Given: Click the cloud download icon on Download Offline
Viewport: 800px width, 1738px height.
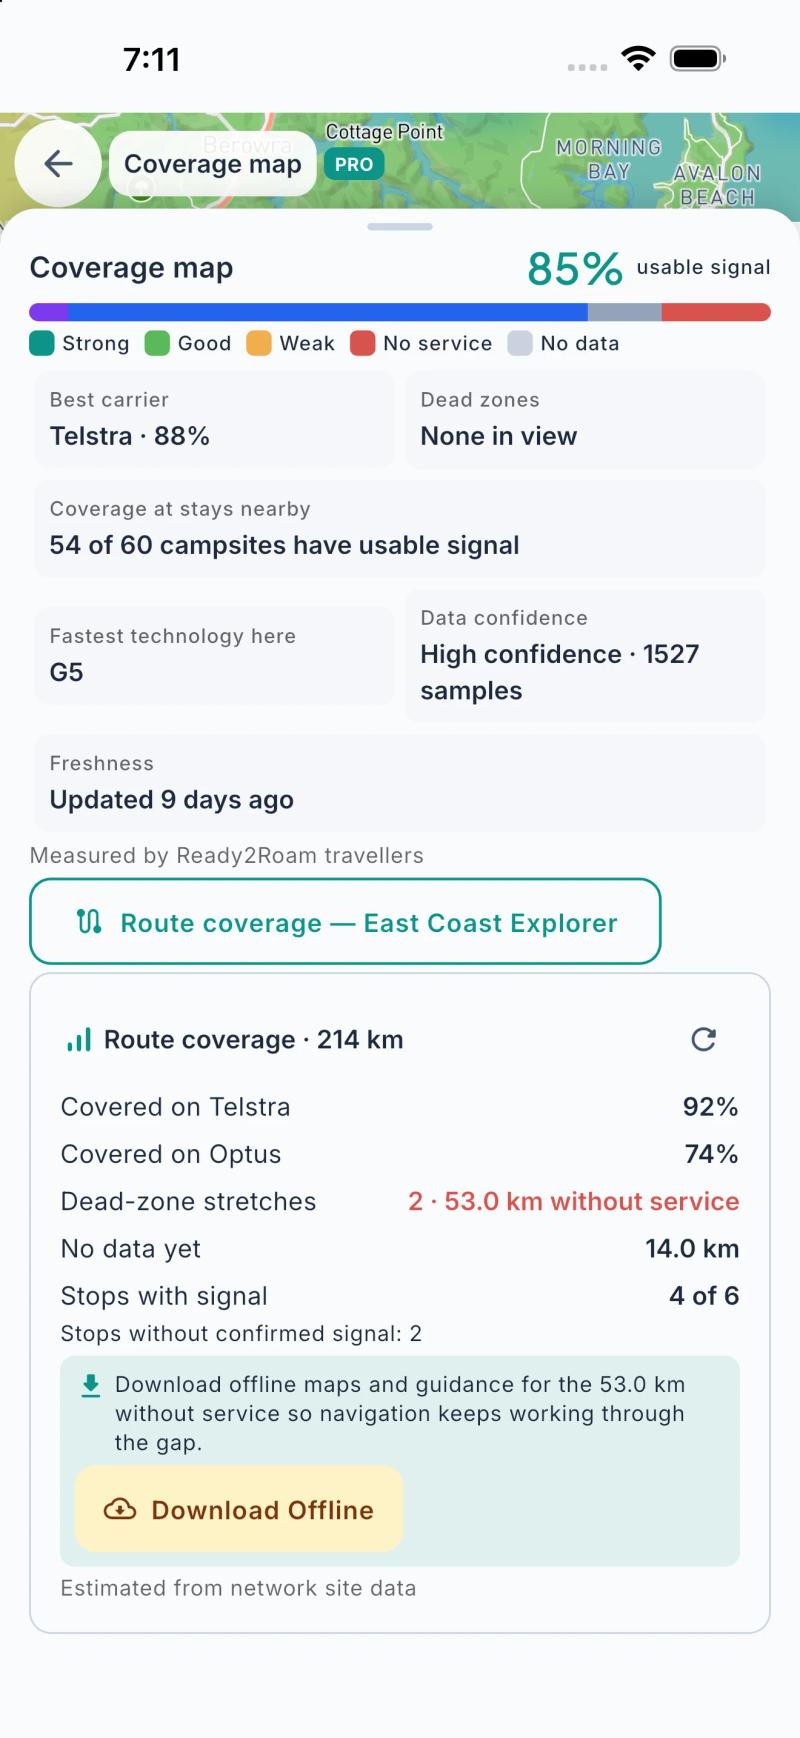Looking at the screenshot, I should click(x=120, y=1509).
